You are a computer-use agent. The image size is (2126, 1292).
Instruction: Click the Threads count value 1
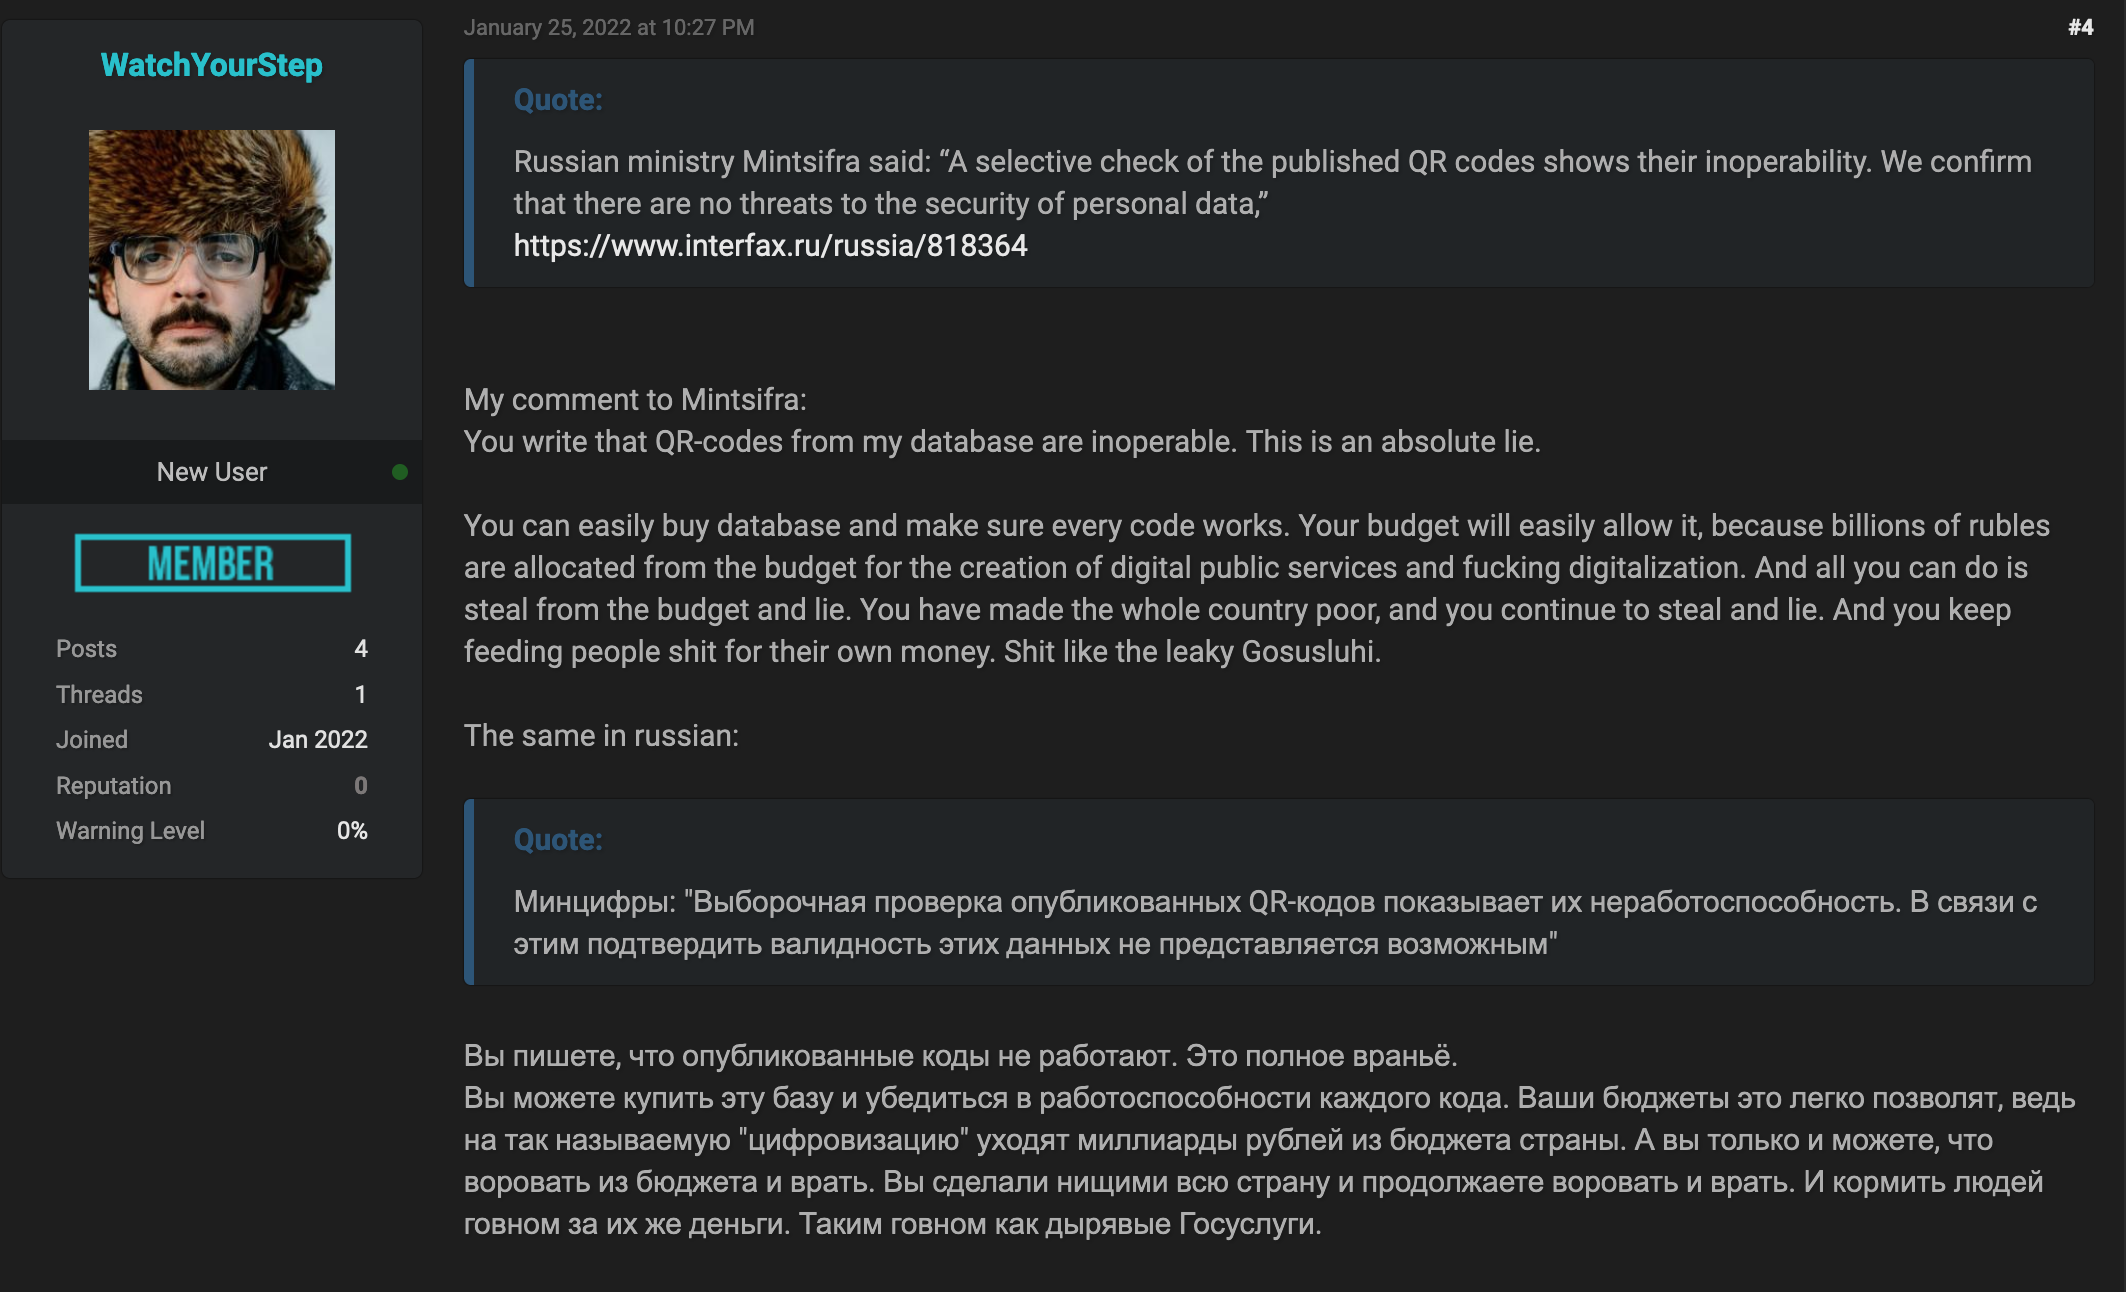coord(360,694)
